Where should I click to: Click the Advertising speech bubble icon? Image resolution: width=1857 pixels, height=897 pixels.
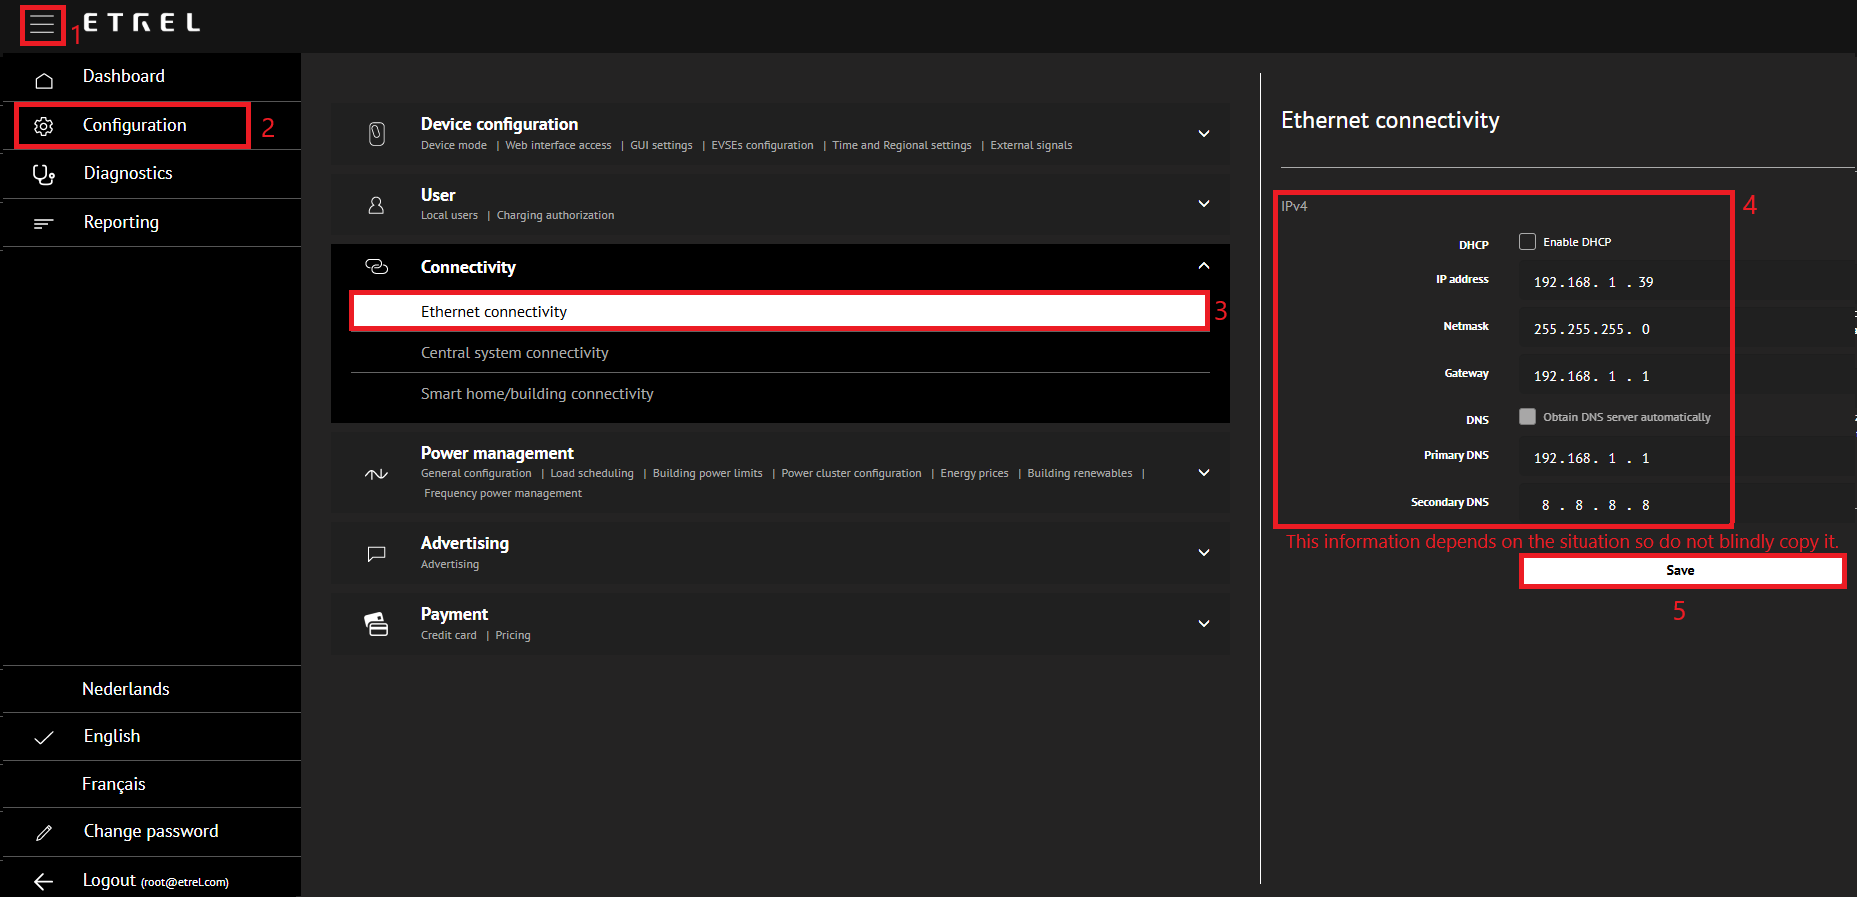point(376,553)
